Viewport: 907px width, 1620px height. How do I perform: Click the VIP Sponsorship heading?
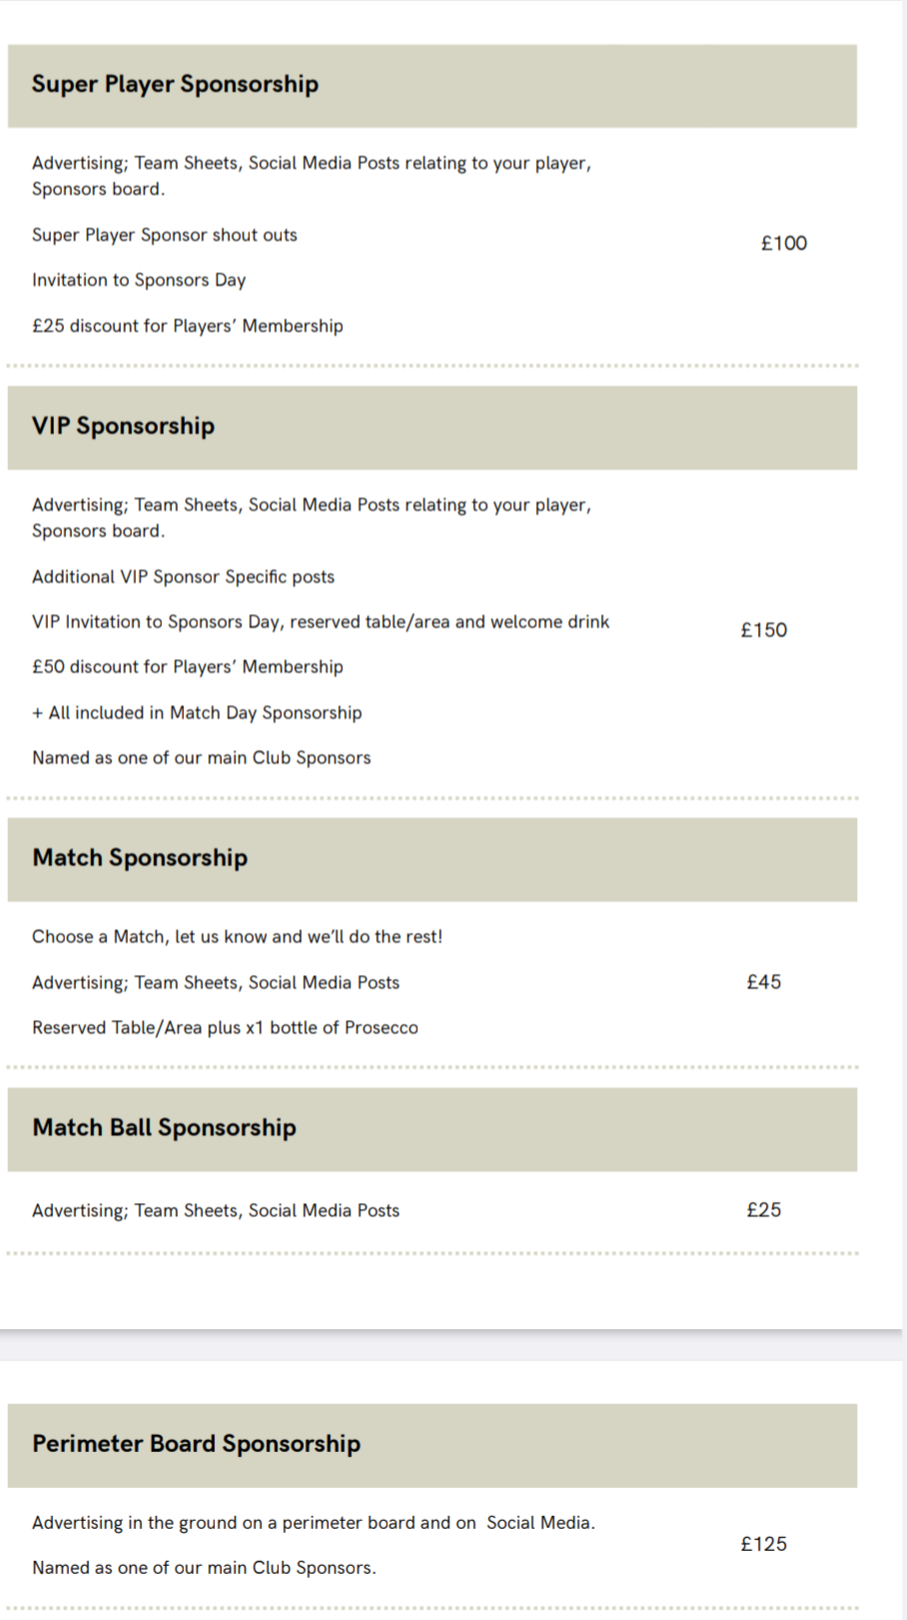tap(123, 426)
